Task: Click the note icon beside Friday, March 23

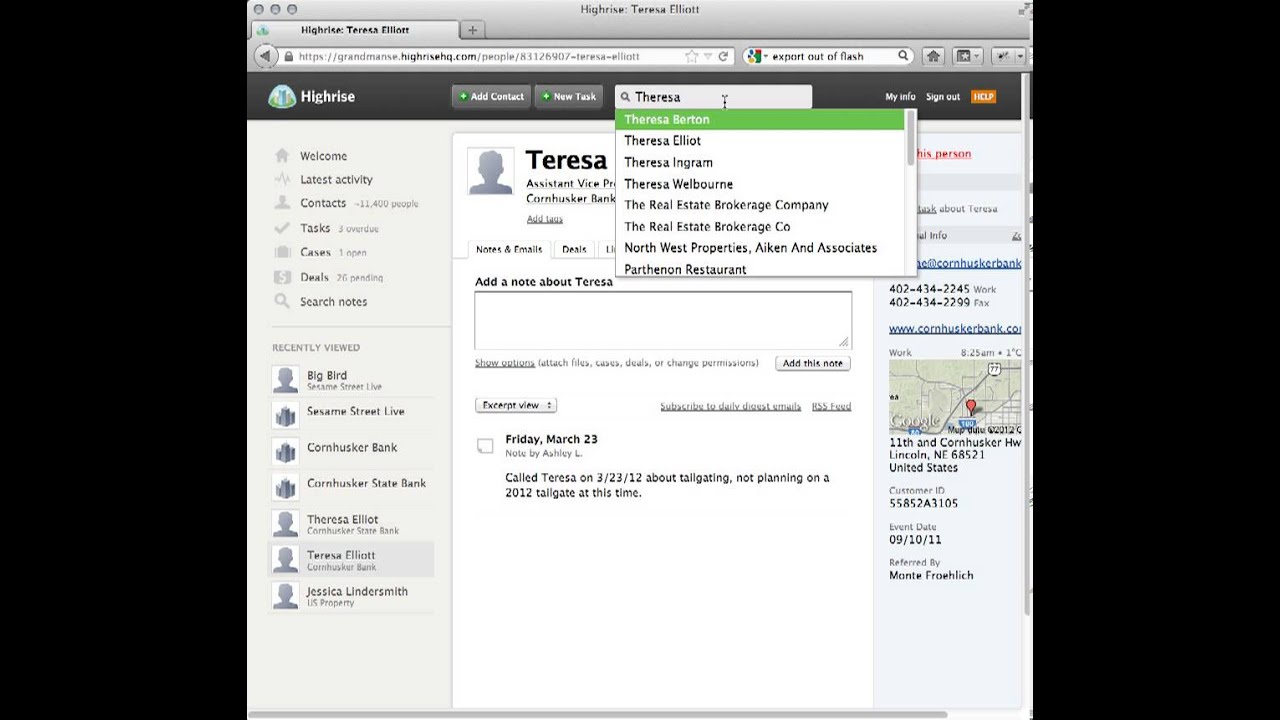Action: pyautogui.click(x=485, y=446)
